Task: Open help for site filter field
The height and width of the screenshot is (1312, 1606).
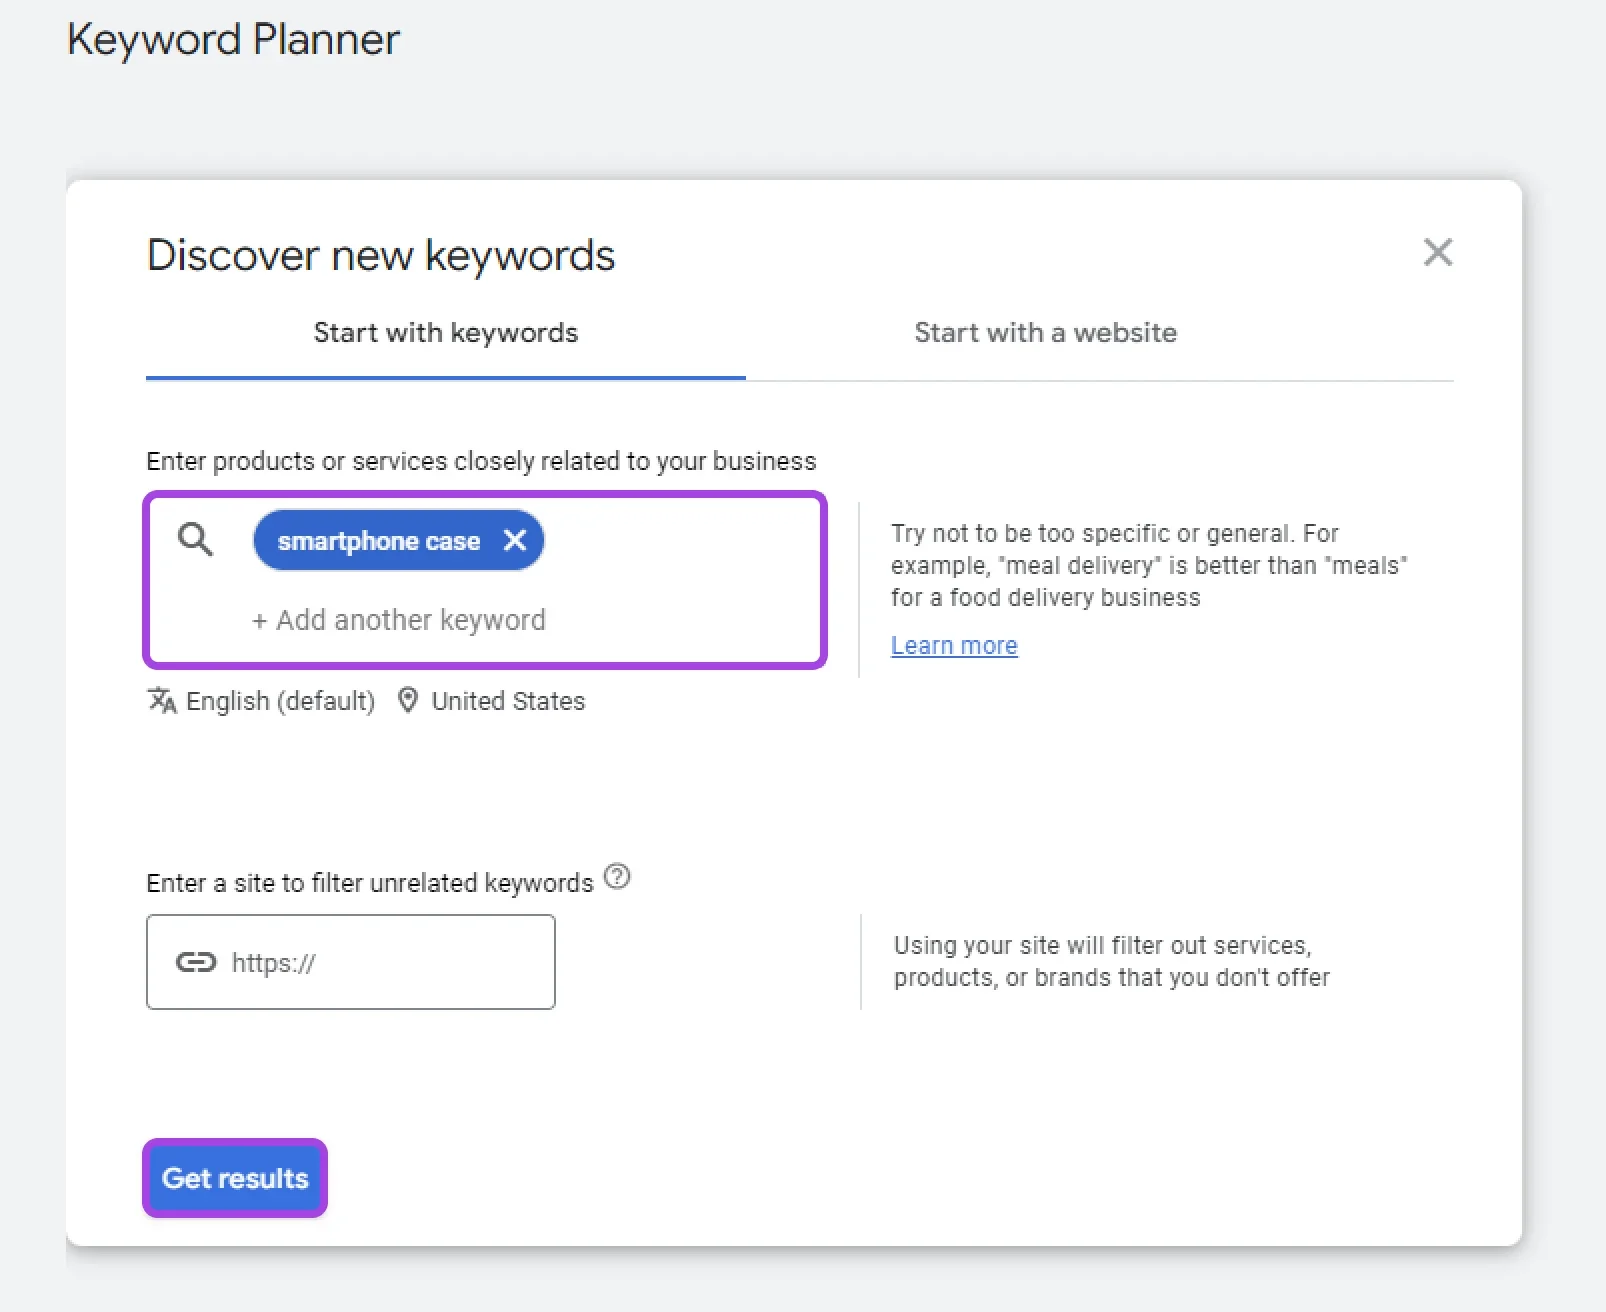Action: tap(618, 877)
